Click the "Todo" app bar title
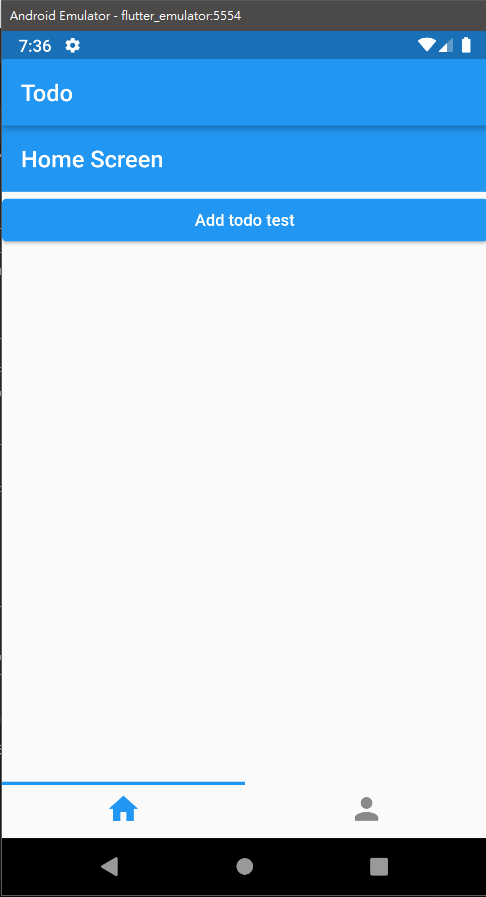This screenshot has height=897, width=486. (47, 93)
